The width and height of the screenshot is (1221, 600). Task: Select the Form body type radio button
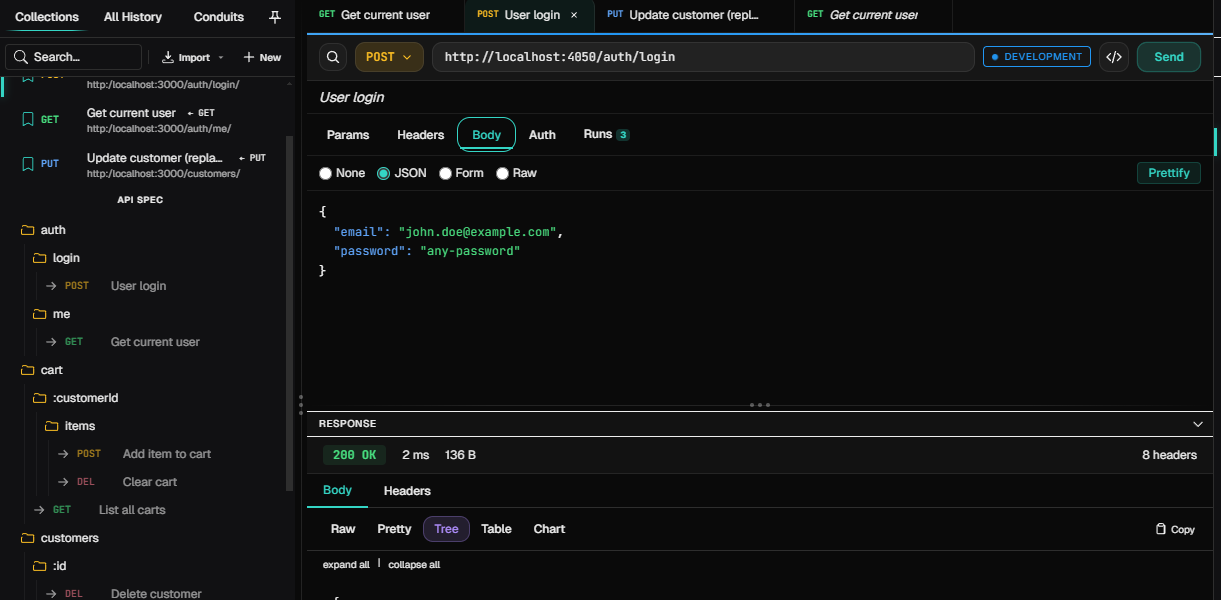444,172
